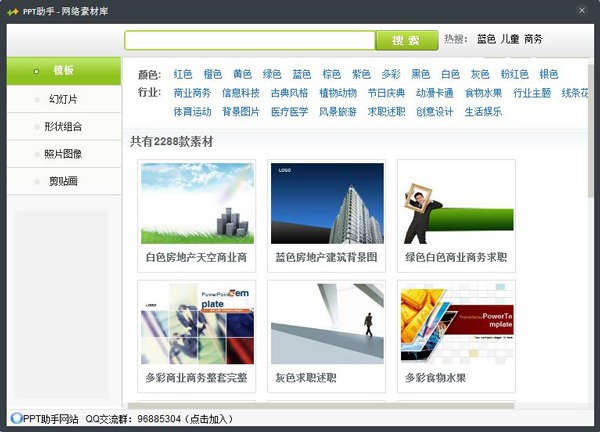Click the PPT助手 title bar logo icon

point(13,12)
